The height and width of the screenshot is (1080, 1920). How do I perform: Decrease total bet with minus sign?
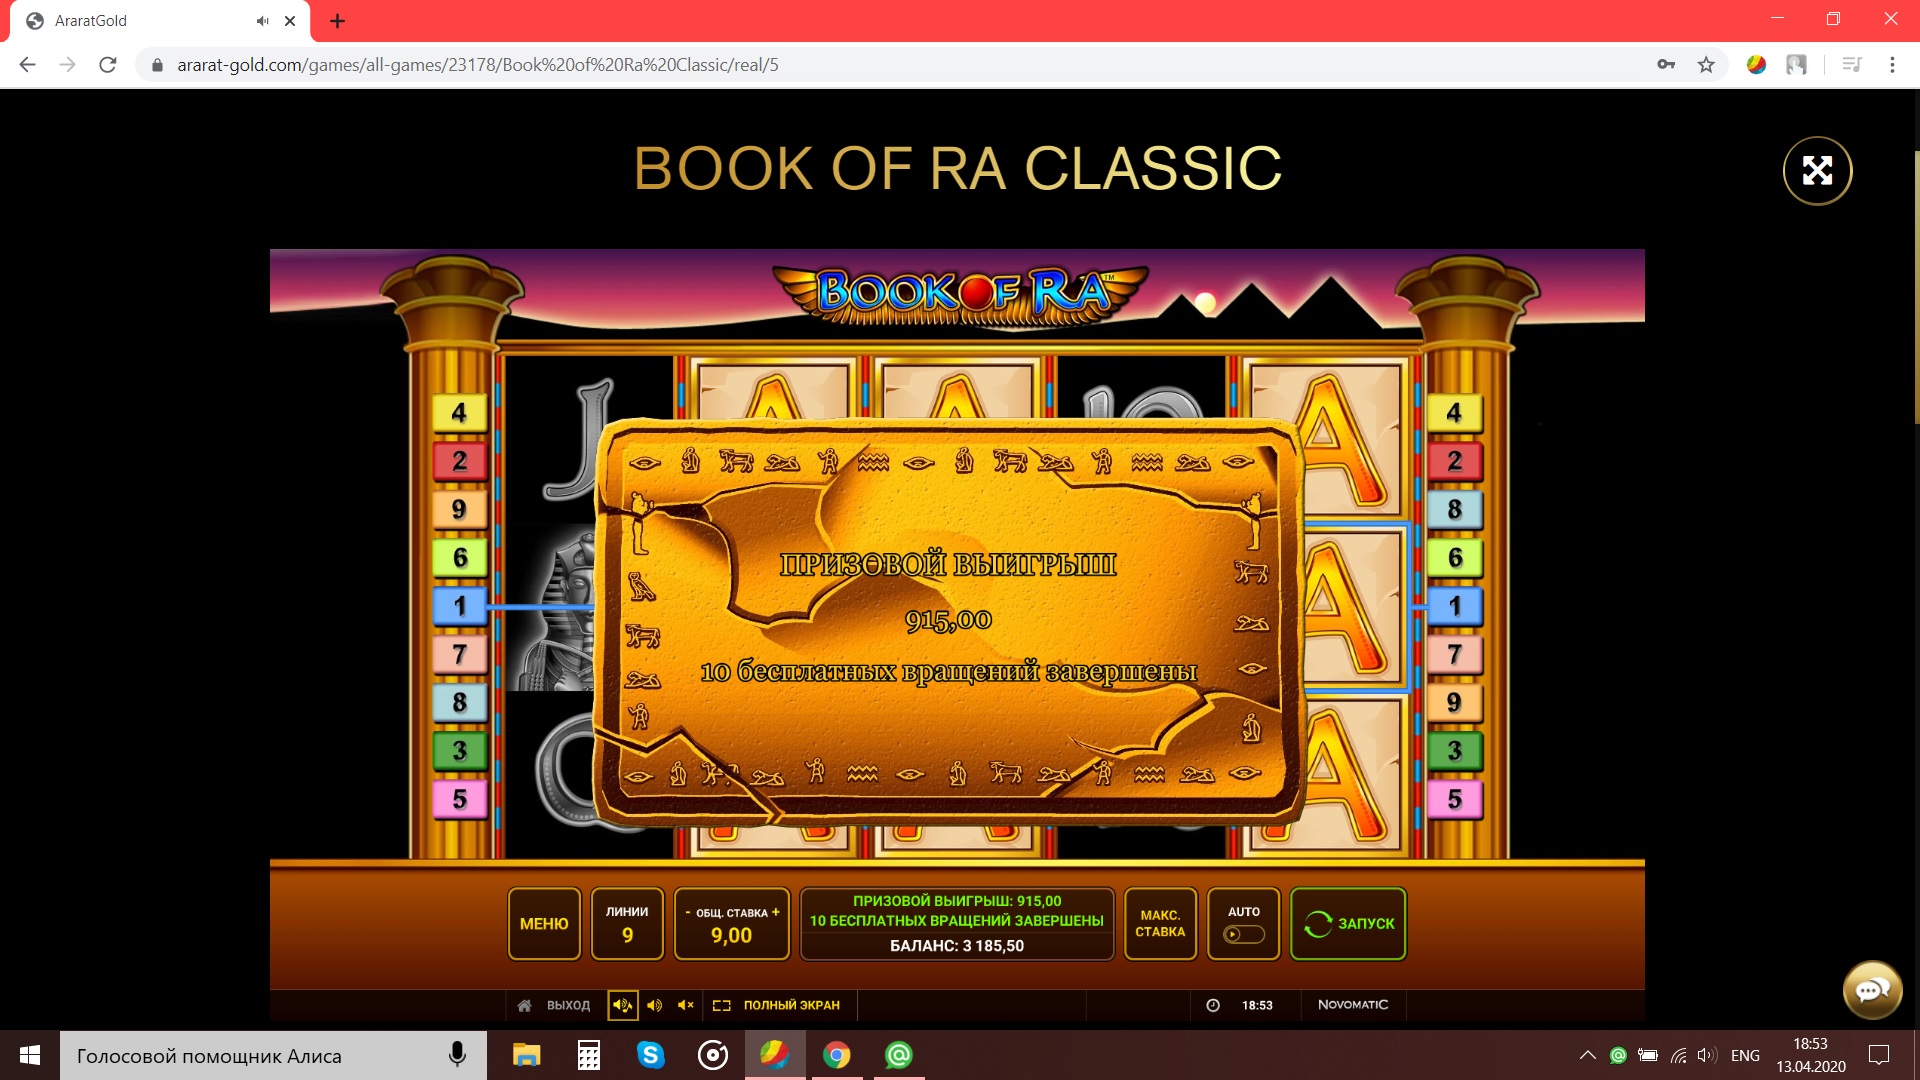pos(688,912)
